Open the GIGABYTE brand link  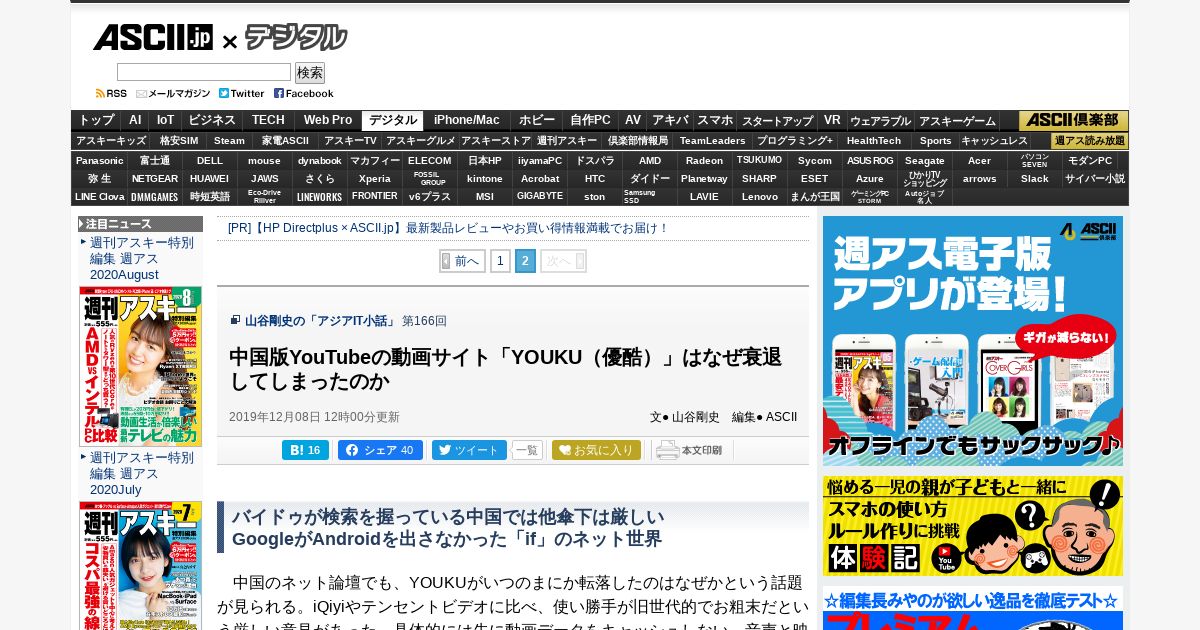coord(540,196)
